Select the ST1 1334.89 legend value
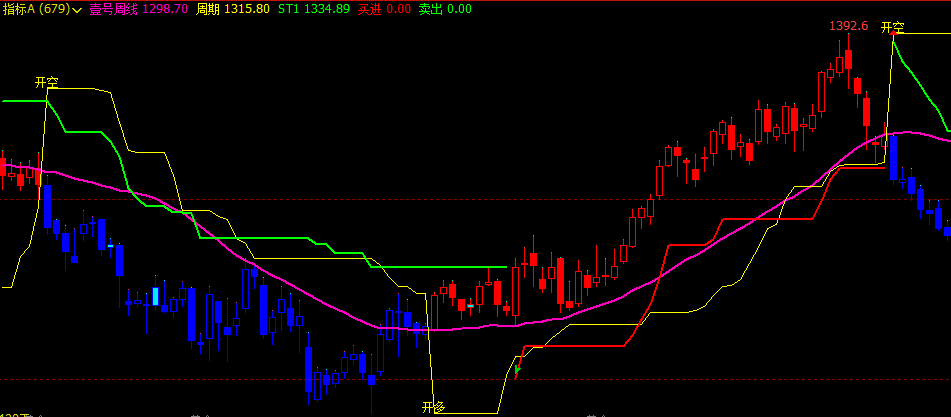The width and height of the screenshot is (951, 417). click(314, 9)
